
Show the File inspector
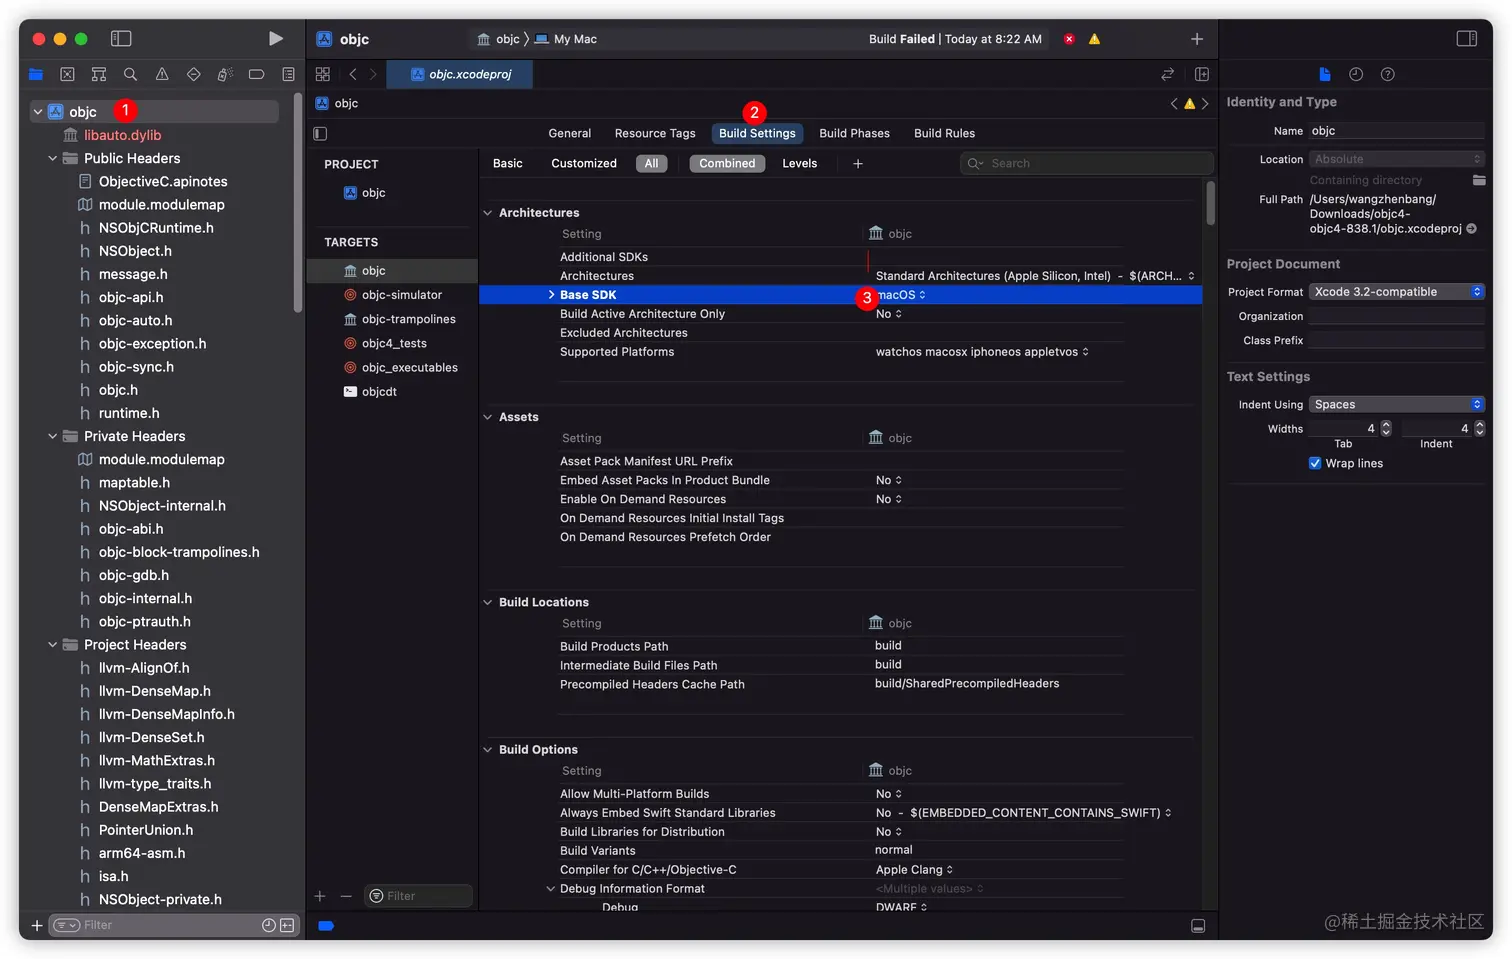point(1325,74)
